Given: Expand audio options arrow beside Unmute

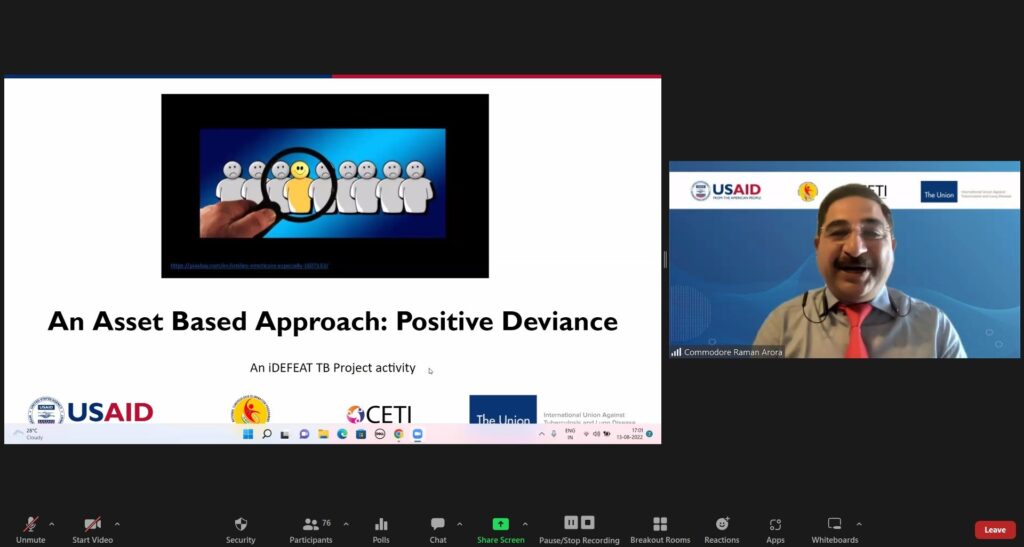Looking at the screenshot, I should point(52,523).
